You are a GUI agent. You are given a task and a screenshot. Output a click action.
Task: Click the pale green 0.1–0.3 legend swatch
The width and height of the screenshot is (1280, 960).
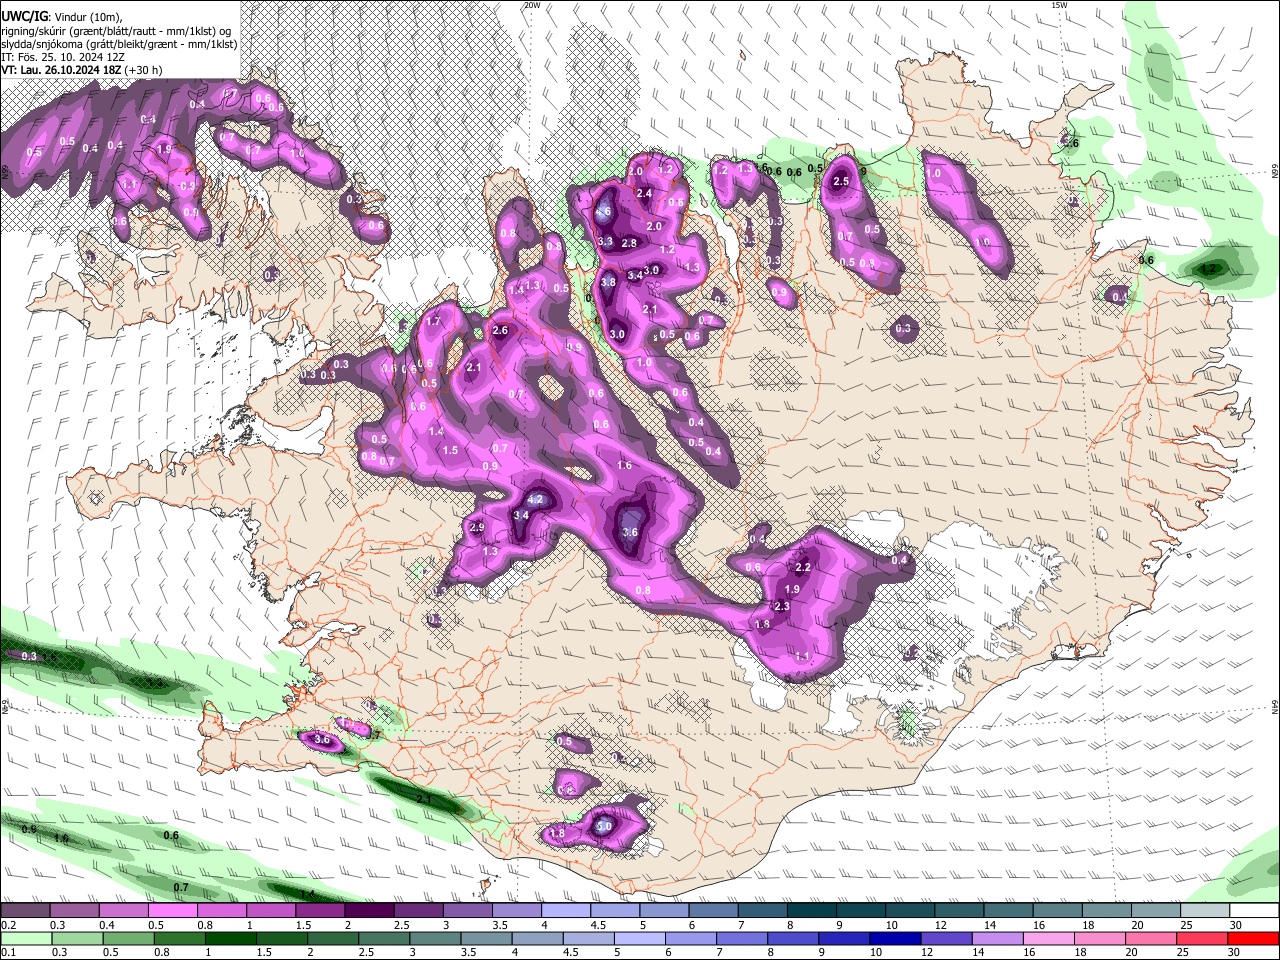27,938
